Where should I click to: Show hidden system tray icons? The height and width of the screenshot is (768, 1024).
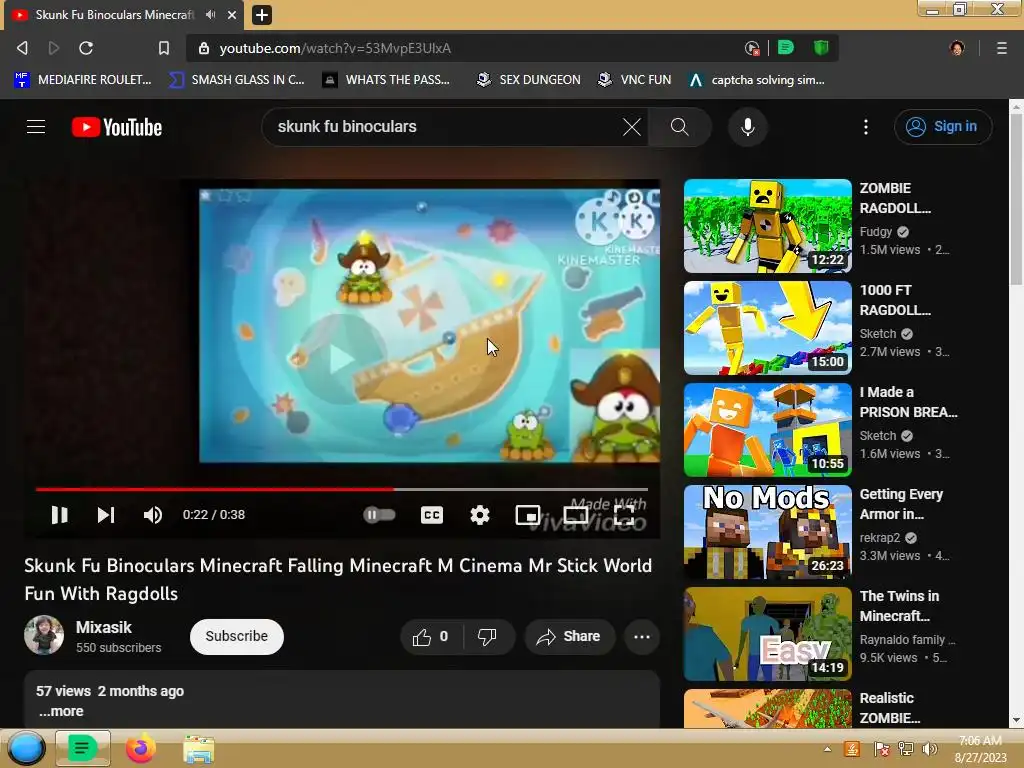[x=827, y=749]
